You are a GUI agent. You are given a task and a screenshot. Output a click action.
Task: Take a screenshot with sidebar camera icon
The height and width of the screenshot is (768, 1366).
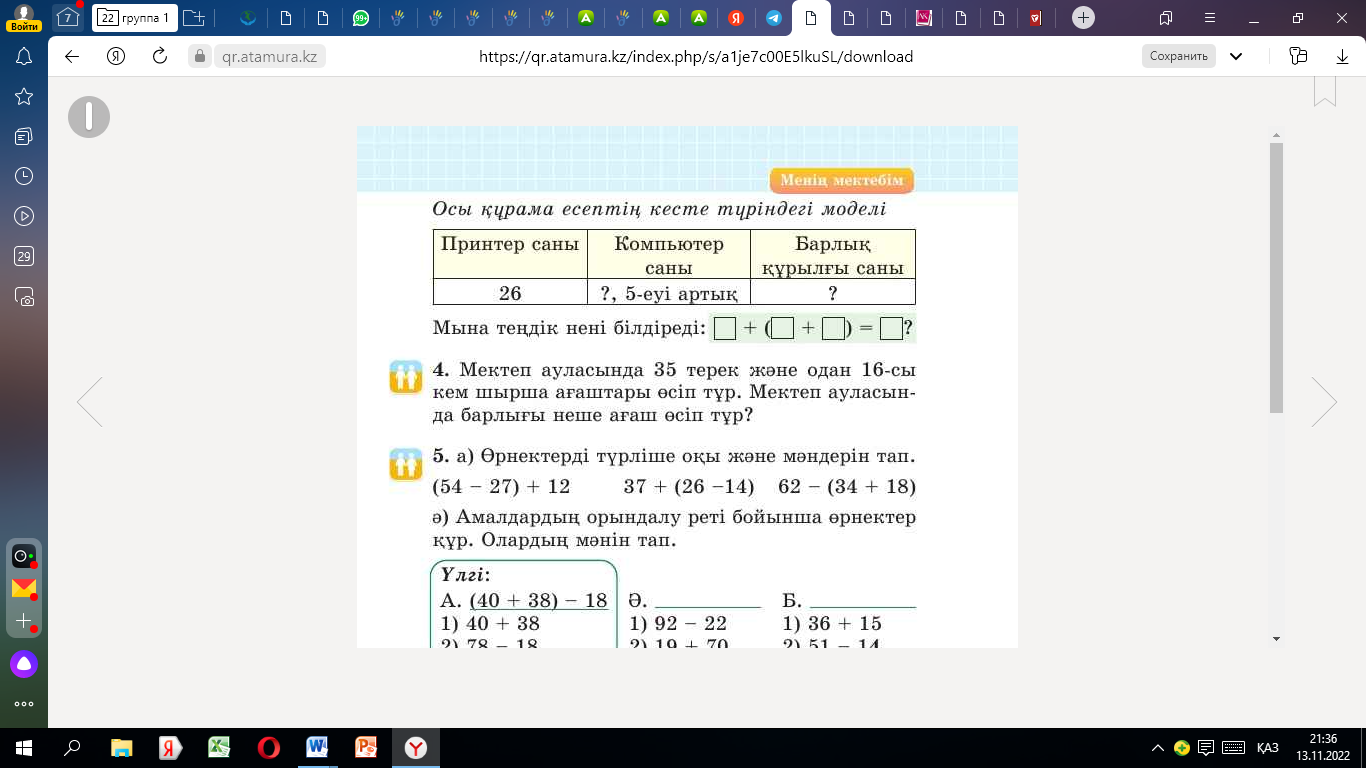[x=24, y=296]
